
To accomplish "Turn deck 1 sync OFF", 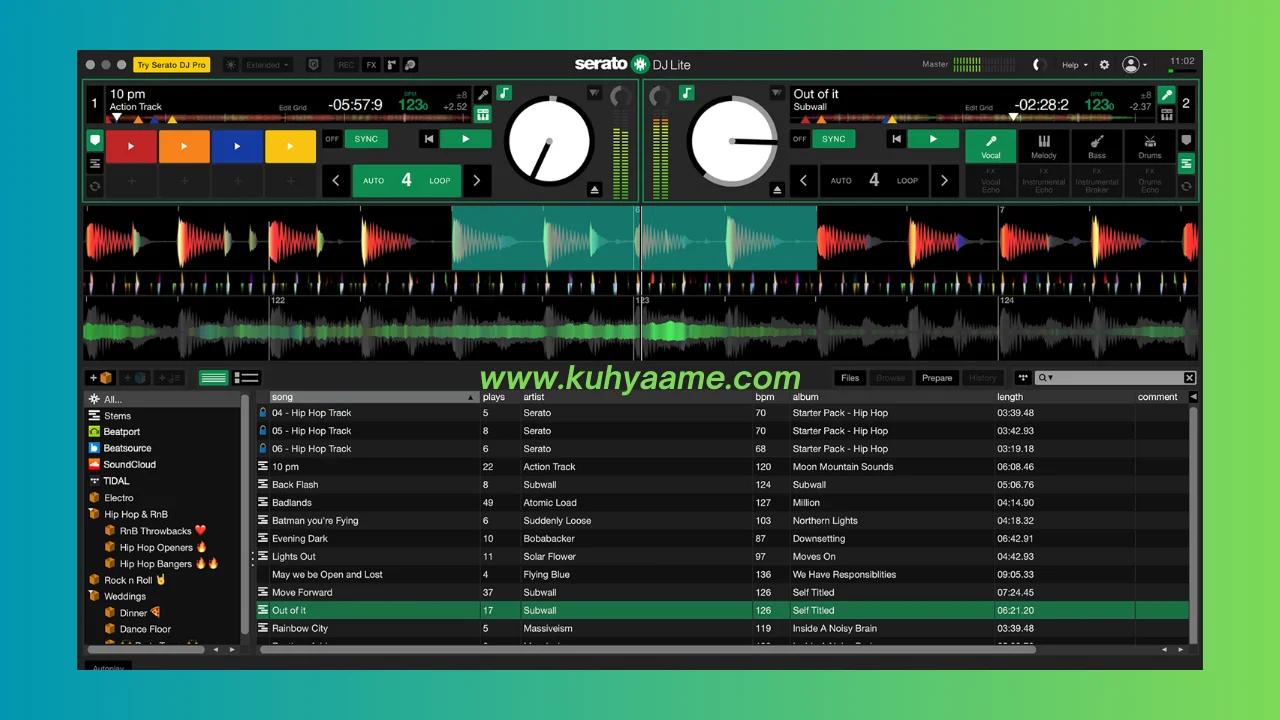I will click(333, 139).
